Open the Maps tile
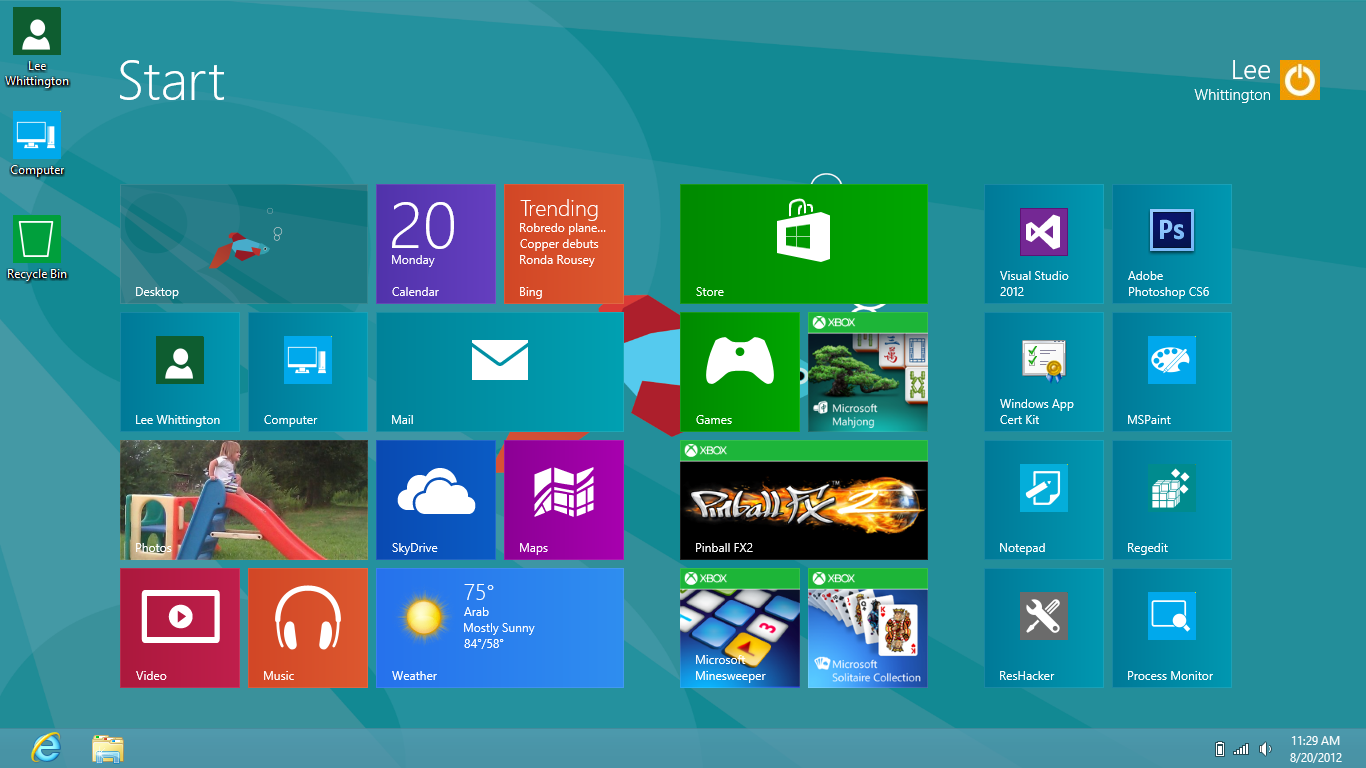 (563, 499)
